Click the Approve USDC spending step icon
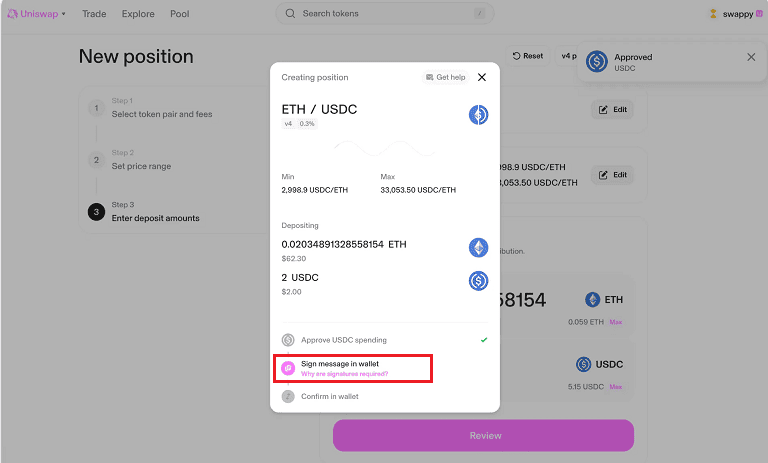This screenshot has width=768, height=463. 288,340
